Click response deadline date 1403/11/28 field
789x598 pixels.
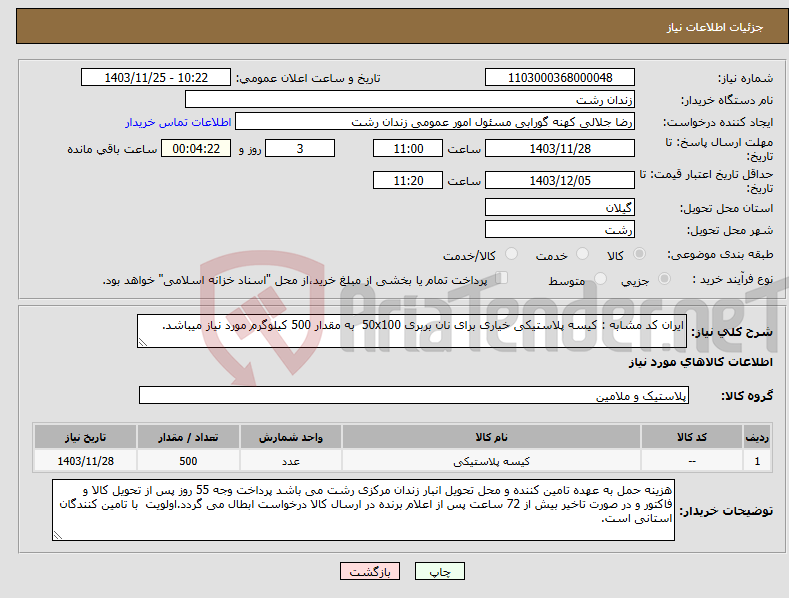click(x=560, y=148)
